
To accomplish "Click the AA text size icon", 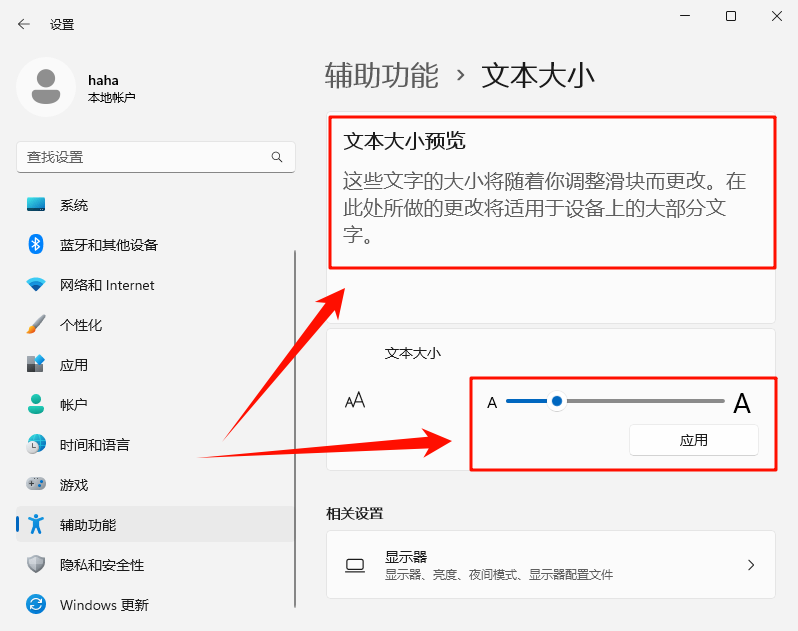I will [x=355, y=400].
